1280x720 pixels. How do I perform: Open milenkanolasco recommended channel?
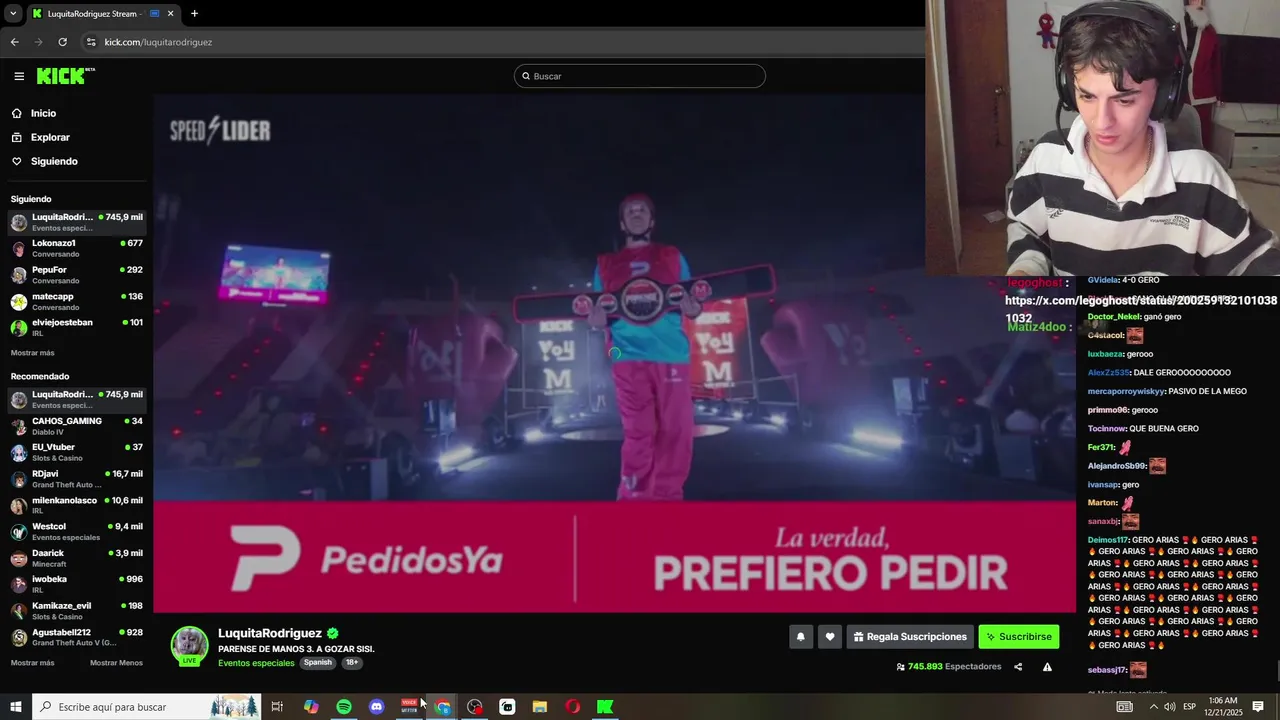coord(77,505)
